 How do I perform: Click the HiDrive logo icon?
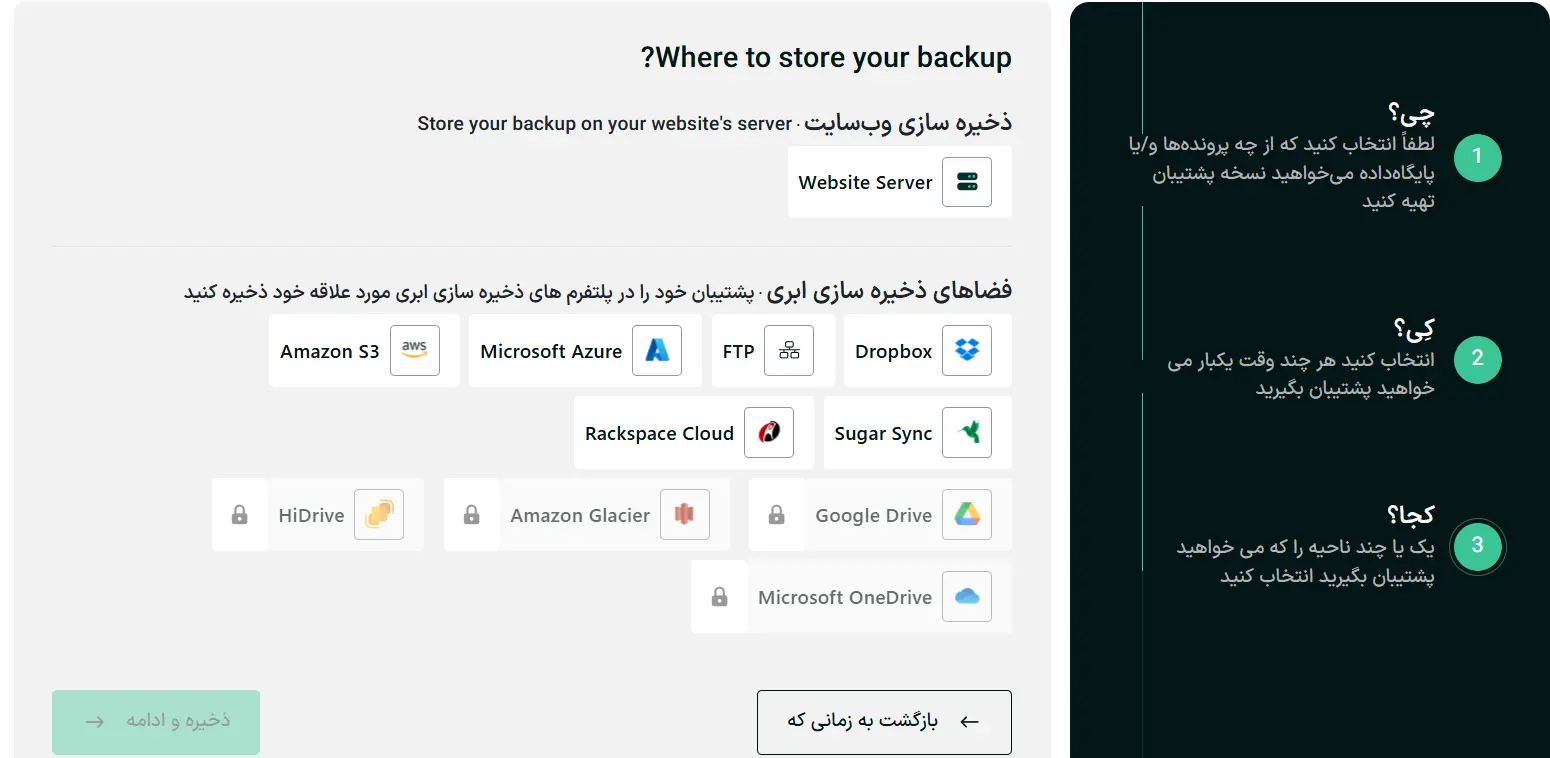379,515
